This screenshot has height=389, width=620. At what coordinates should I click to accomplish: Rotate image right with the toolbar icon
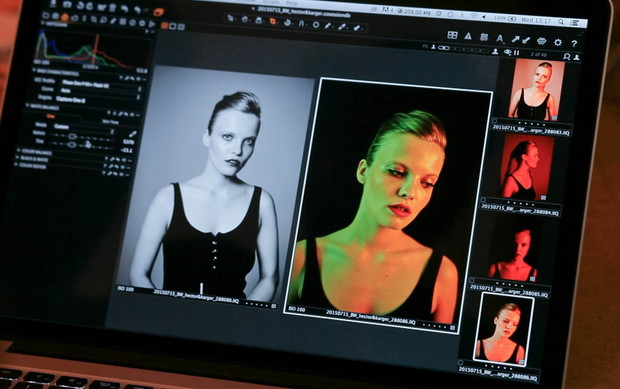pos(90,6)
